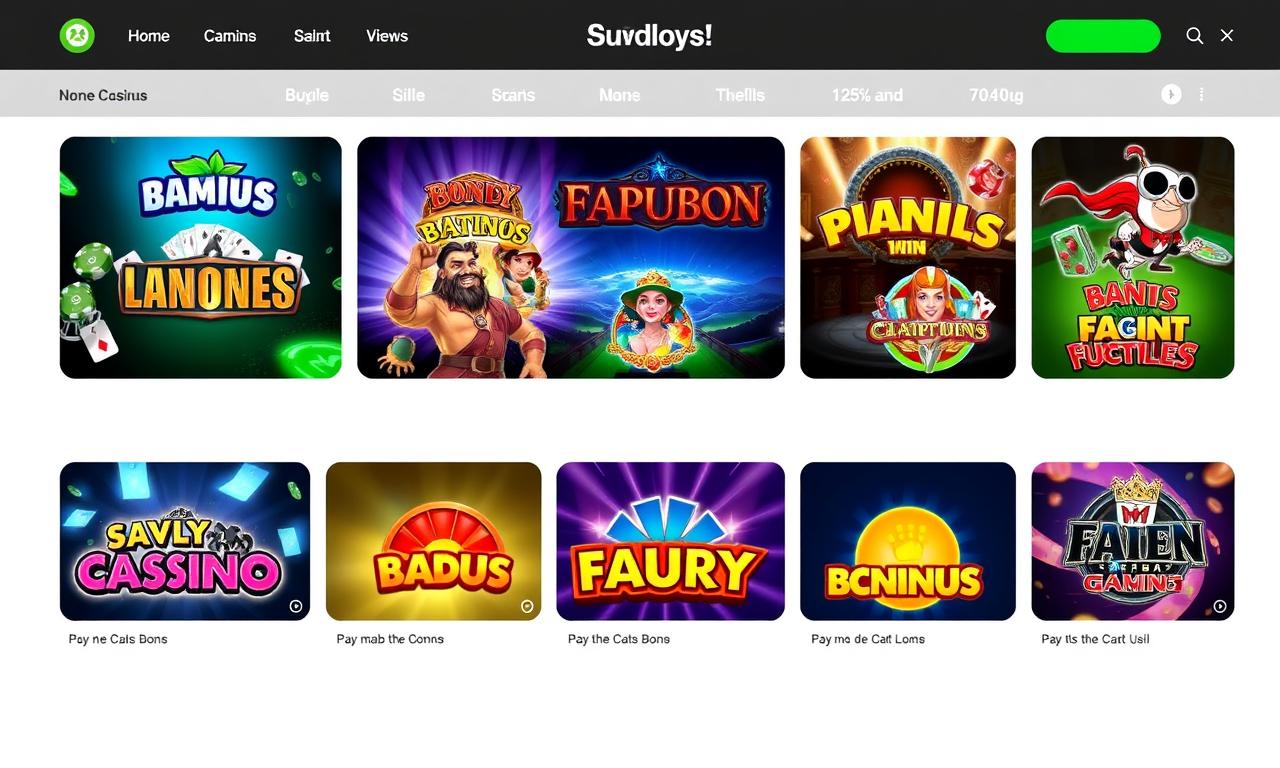Select the Bugle filter tab
This screenshot has height=768, width=1280.
[x=307, y=95]
